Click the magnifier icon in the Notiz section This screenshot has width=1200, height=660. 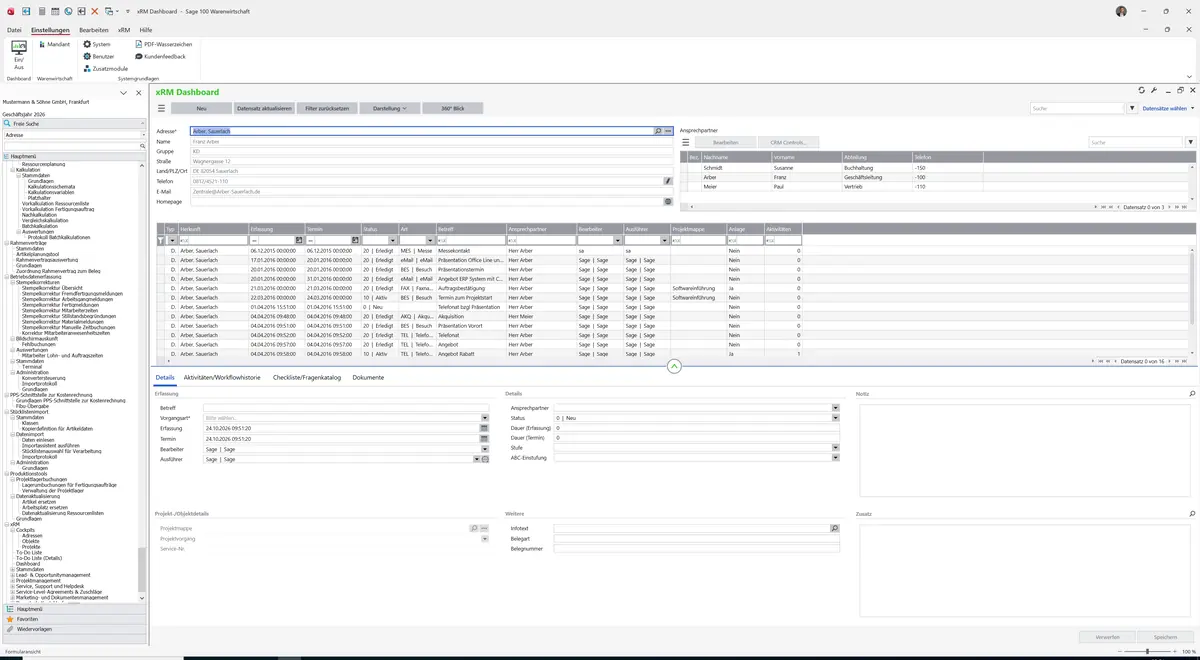1192,394
